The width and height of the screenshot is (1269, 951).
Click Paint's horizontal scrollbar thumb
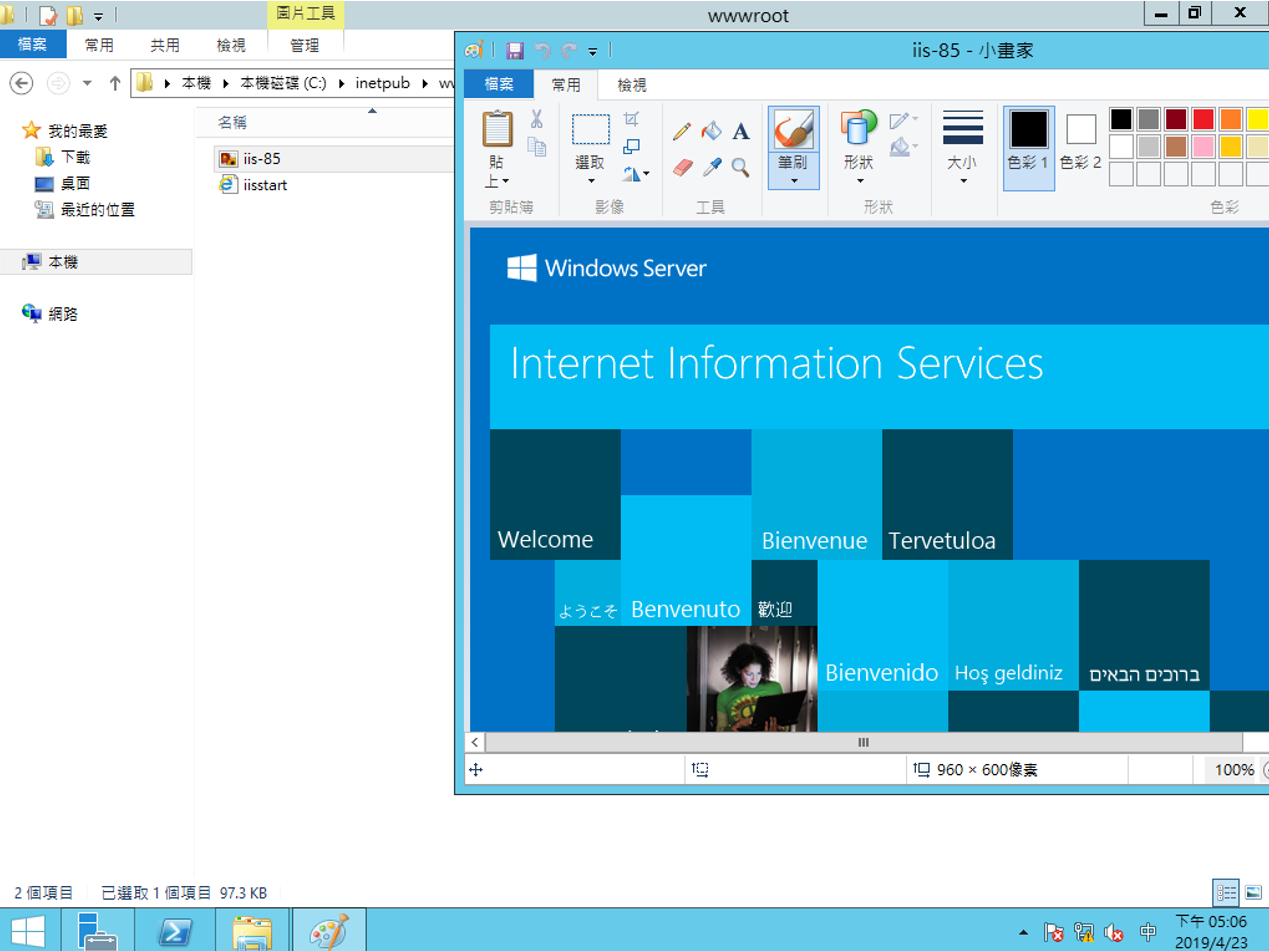pos(863,742)
